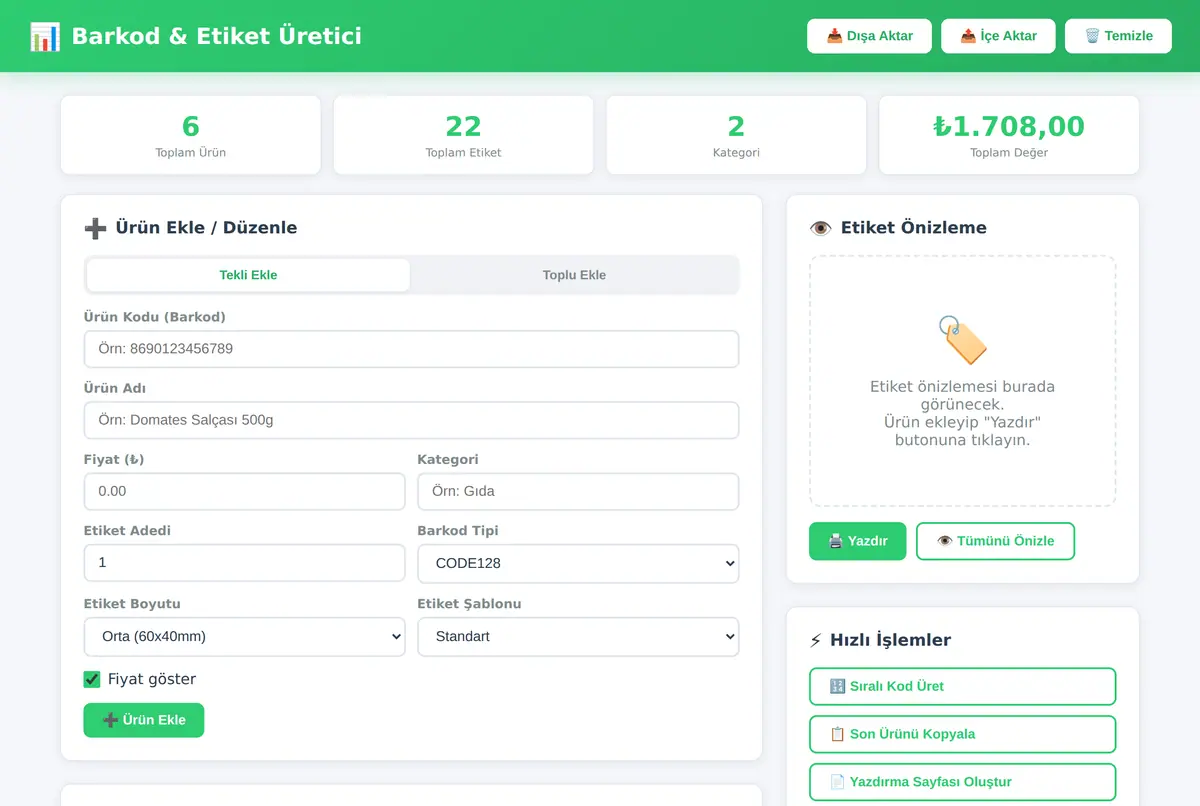1200x806 pixels.
Task: Click the Barkod & Etiket Üretici title
Action: click(217, 37)
